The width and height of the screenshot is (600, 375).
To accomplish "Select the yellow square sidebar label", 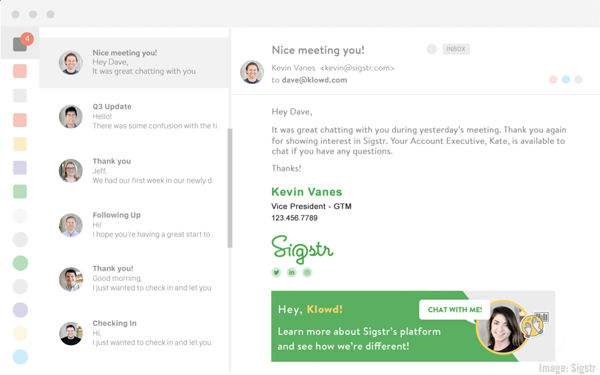I will pos(20,144).
